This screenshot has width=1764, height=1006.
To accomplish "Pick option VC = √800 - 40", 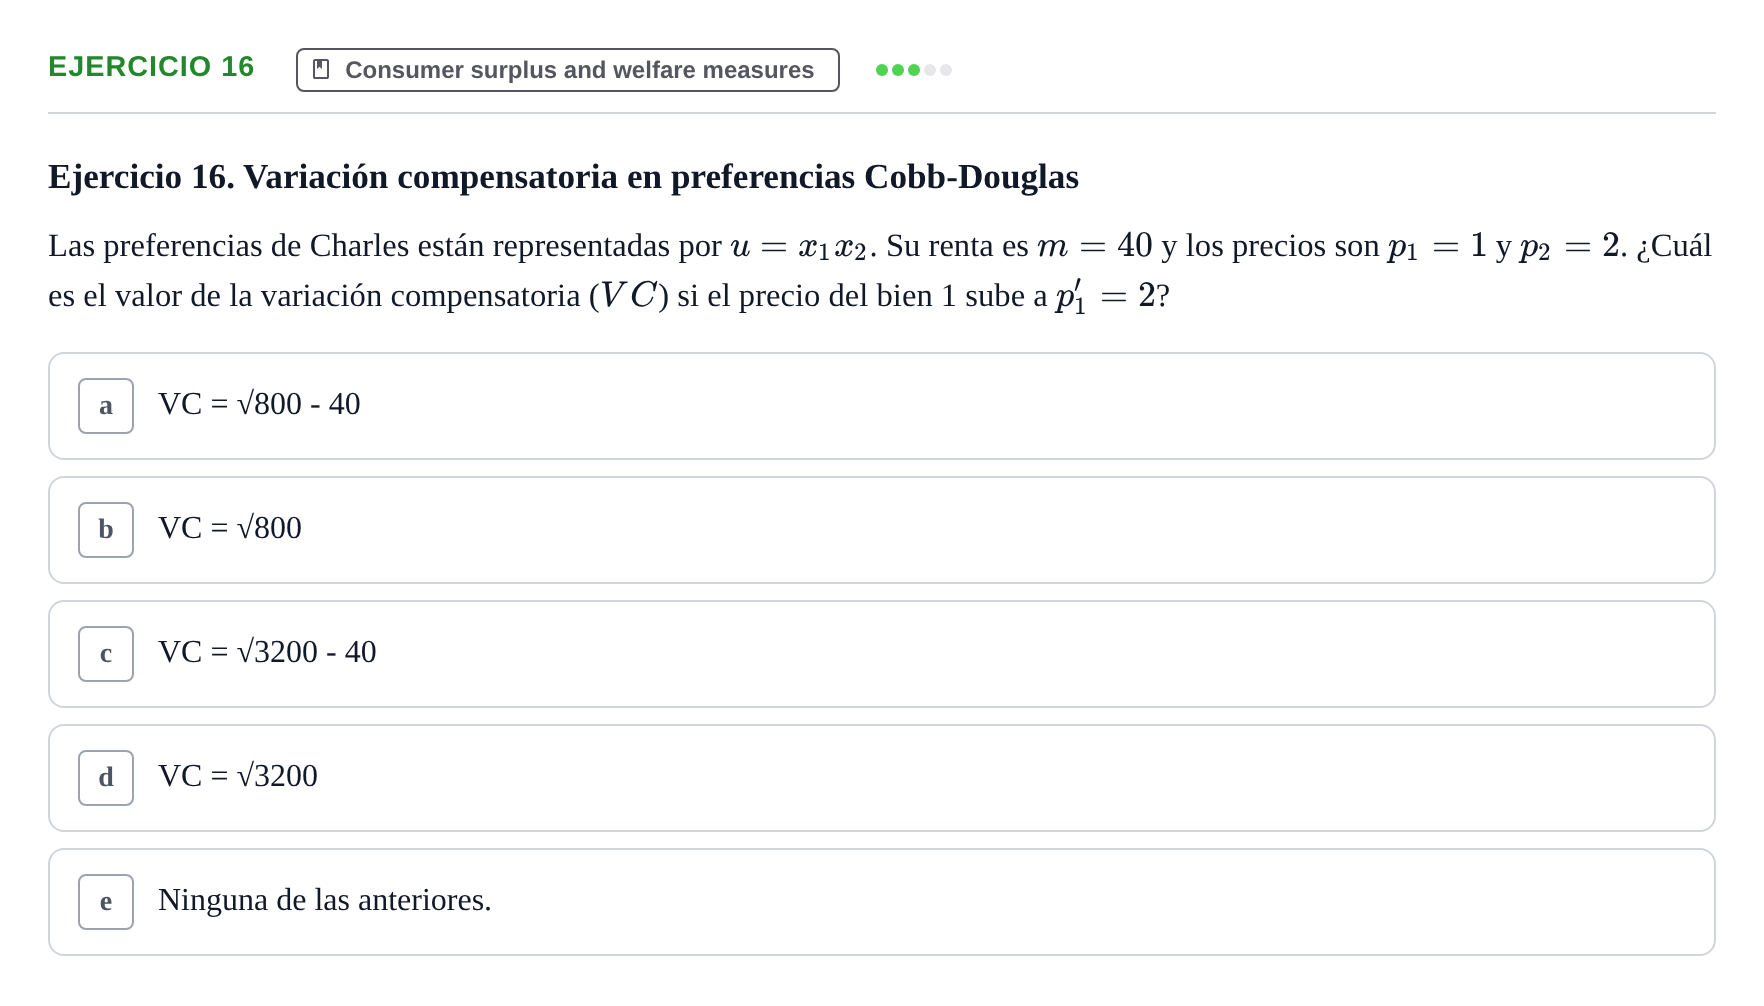I will pyautogui.click(x=882, y=406).
